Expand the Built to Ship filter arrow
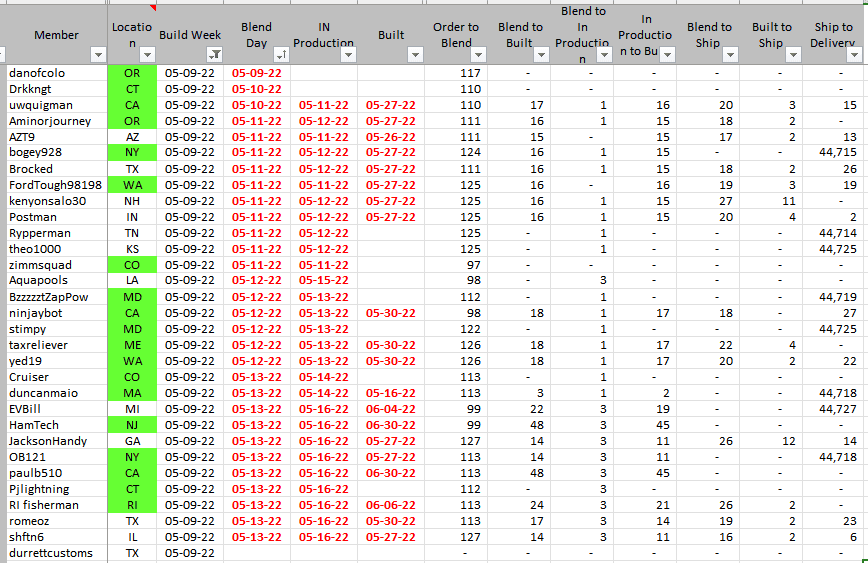The width and height of the screenshot is (868, 563). 793,55
